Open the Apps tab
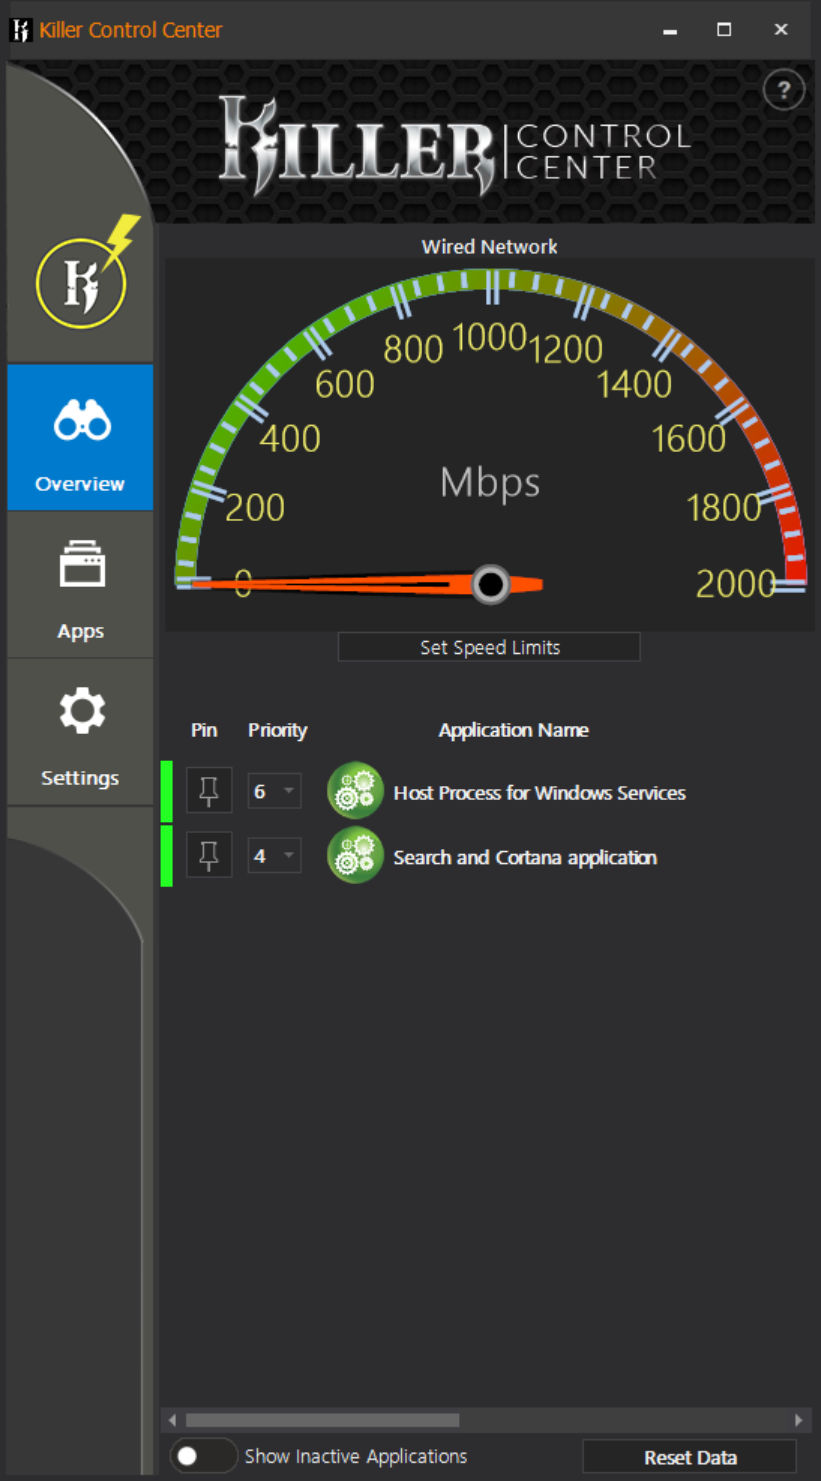Image resolution: width=821 pixels, height=1481 pixels. 80,585
